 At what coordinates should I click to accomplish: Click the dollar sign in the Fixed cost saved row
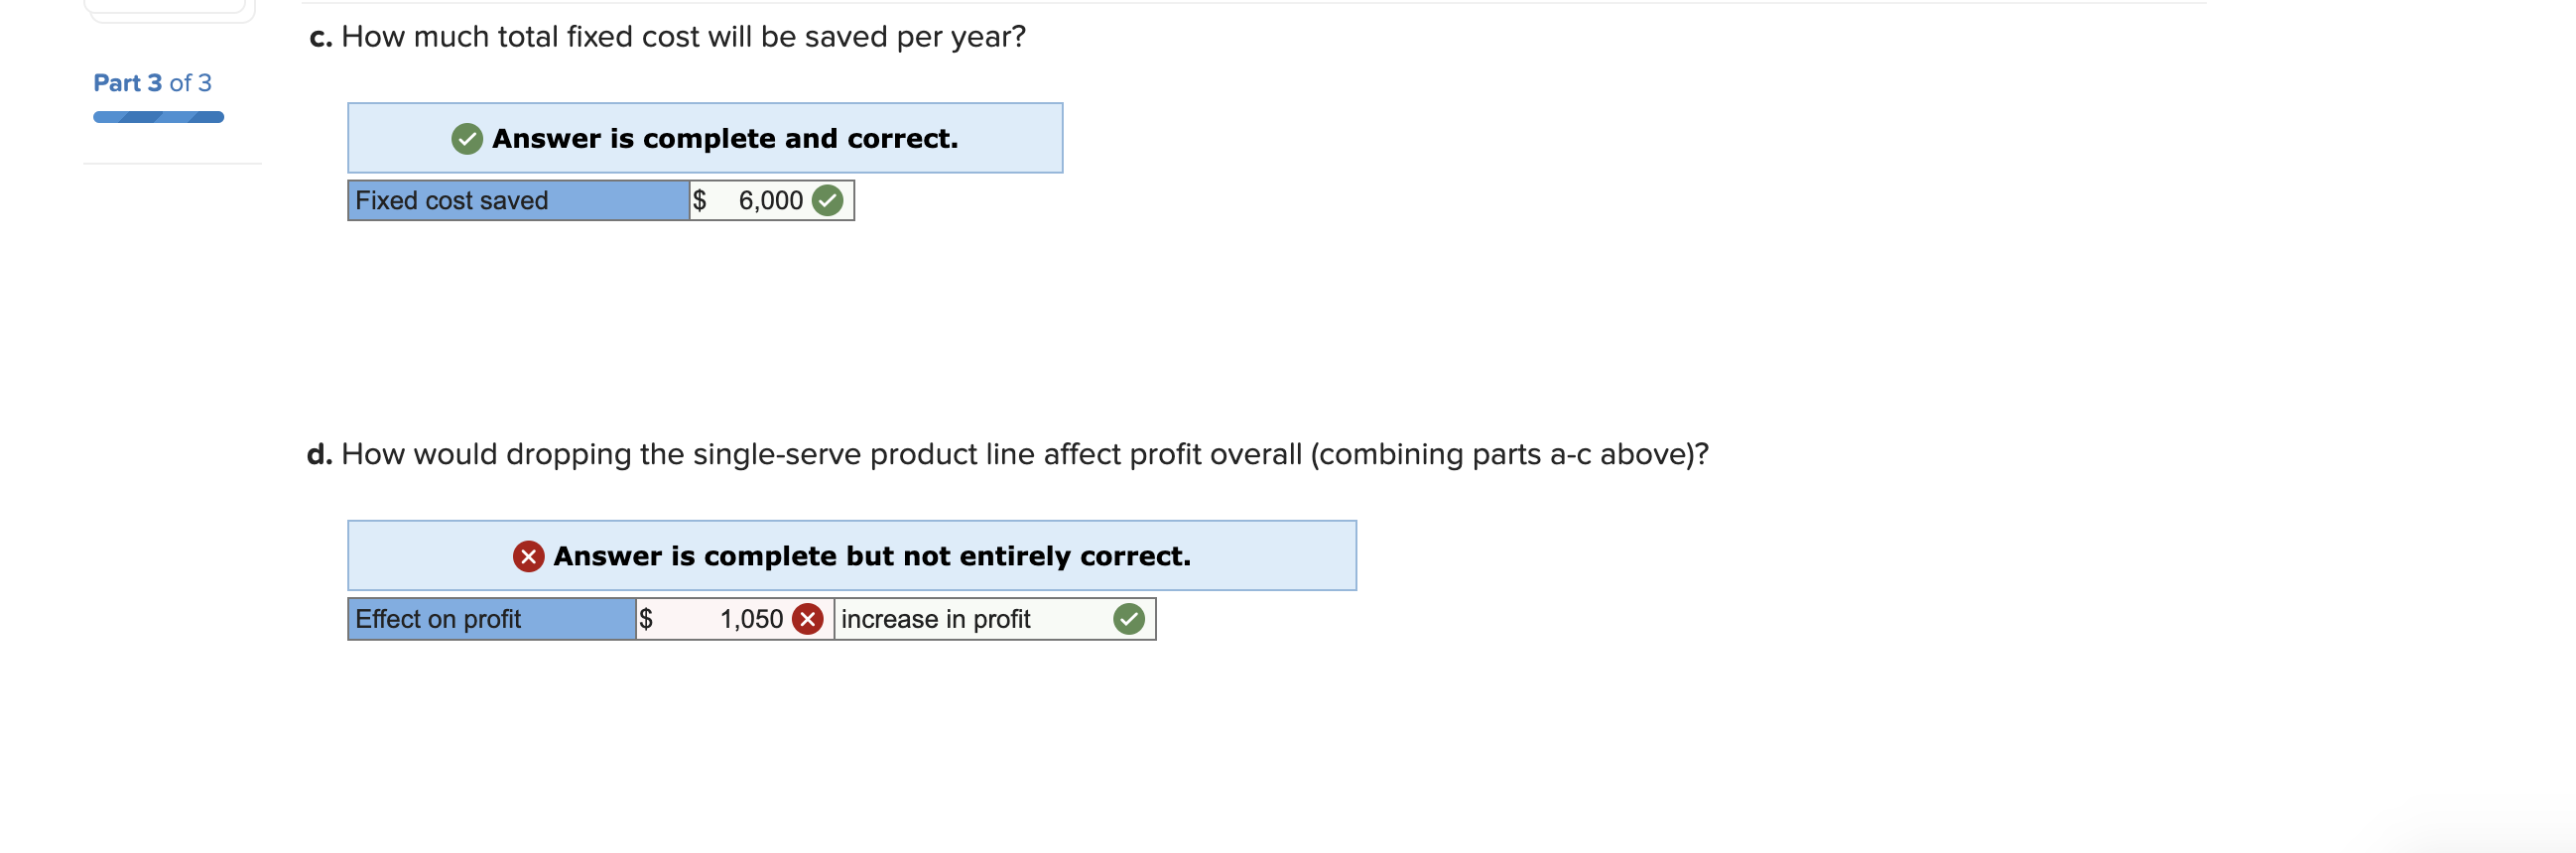(x=701, y=200)
